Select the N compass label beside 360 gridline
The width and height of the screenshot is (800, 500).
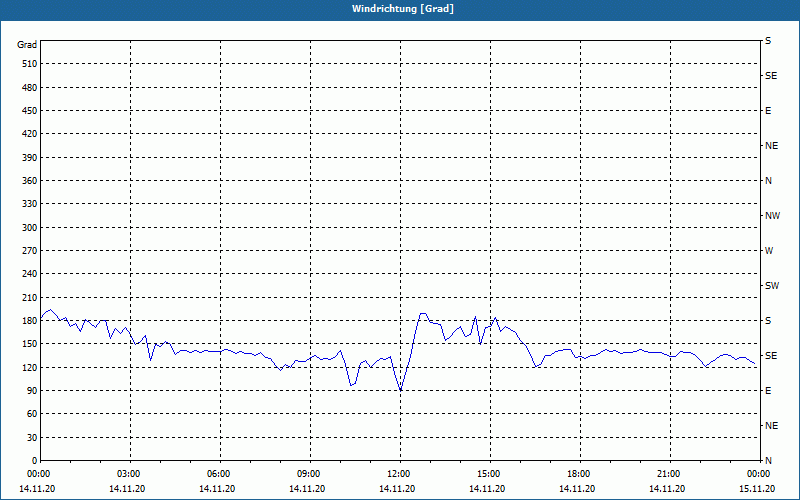click(768, 181)
